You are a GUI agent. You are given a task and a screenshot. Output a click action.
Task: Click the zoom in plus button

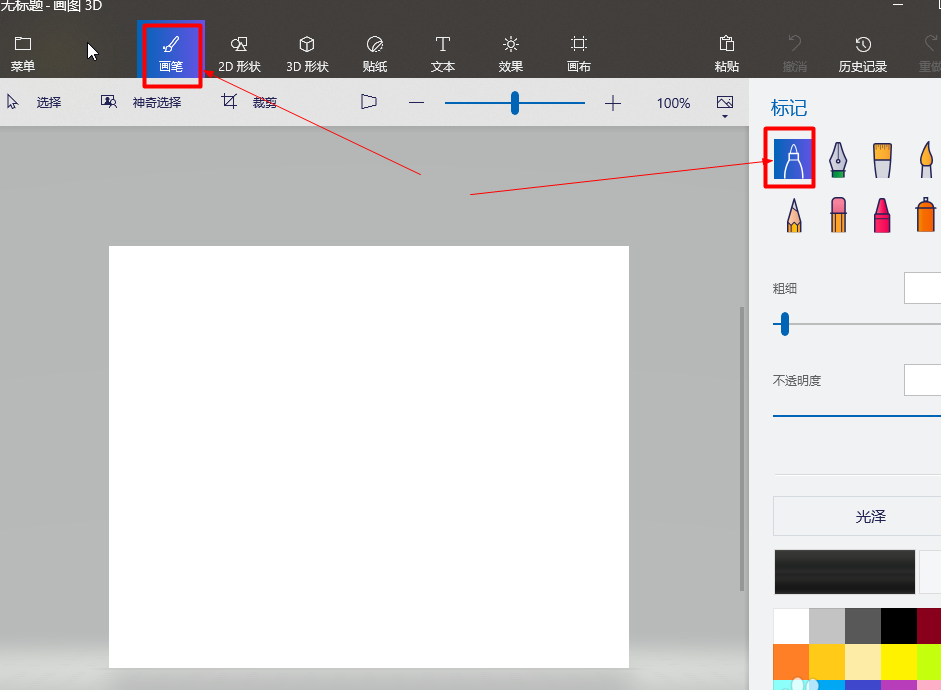(613, 103)
